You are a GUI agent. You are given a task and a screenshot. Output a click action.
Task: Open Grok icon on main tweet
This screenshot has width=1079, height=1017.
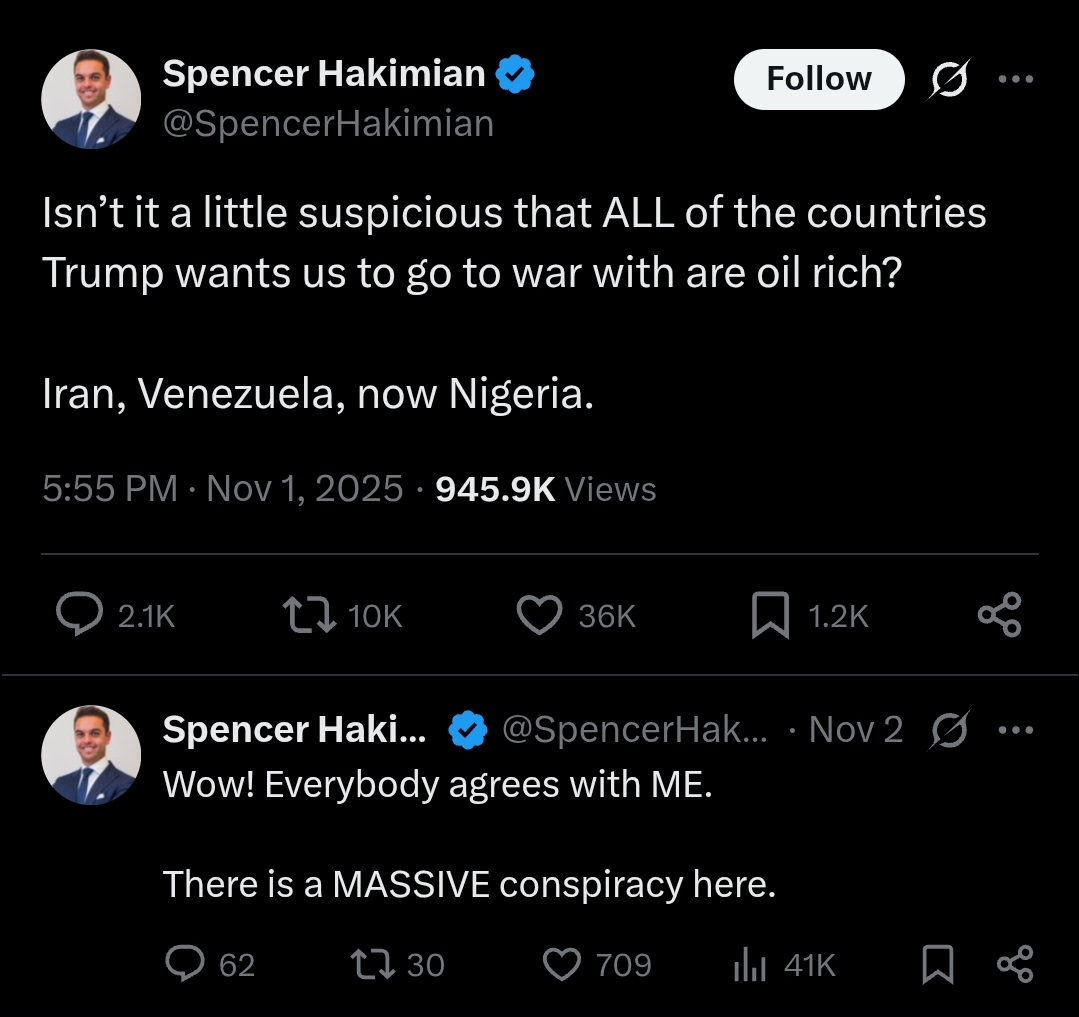click(948, 79)
